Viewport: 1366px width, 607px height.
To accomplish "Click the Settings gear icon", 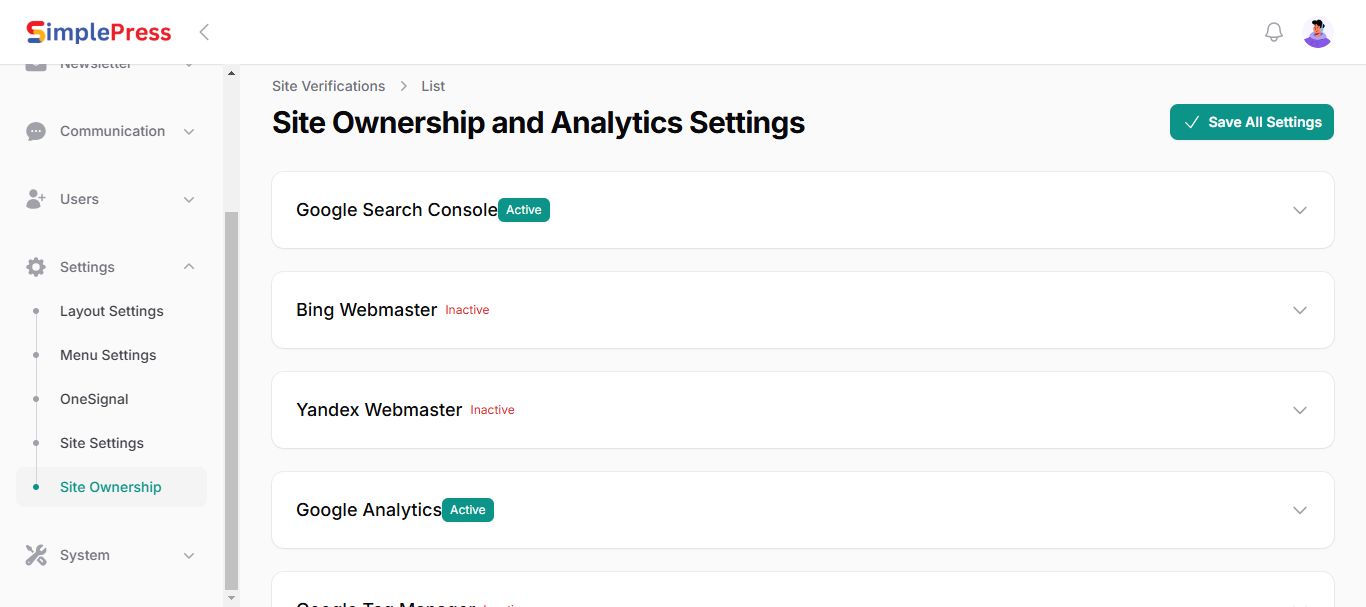I will 36,267.
